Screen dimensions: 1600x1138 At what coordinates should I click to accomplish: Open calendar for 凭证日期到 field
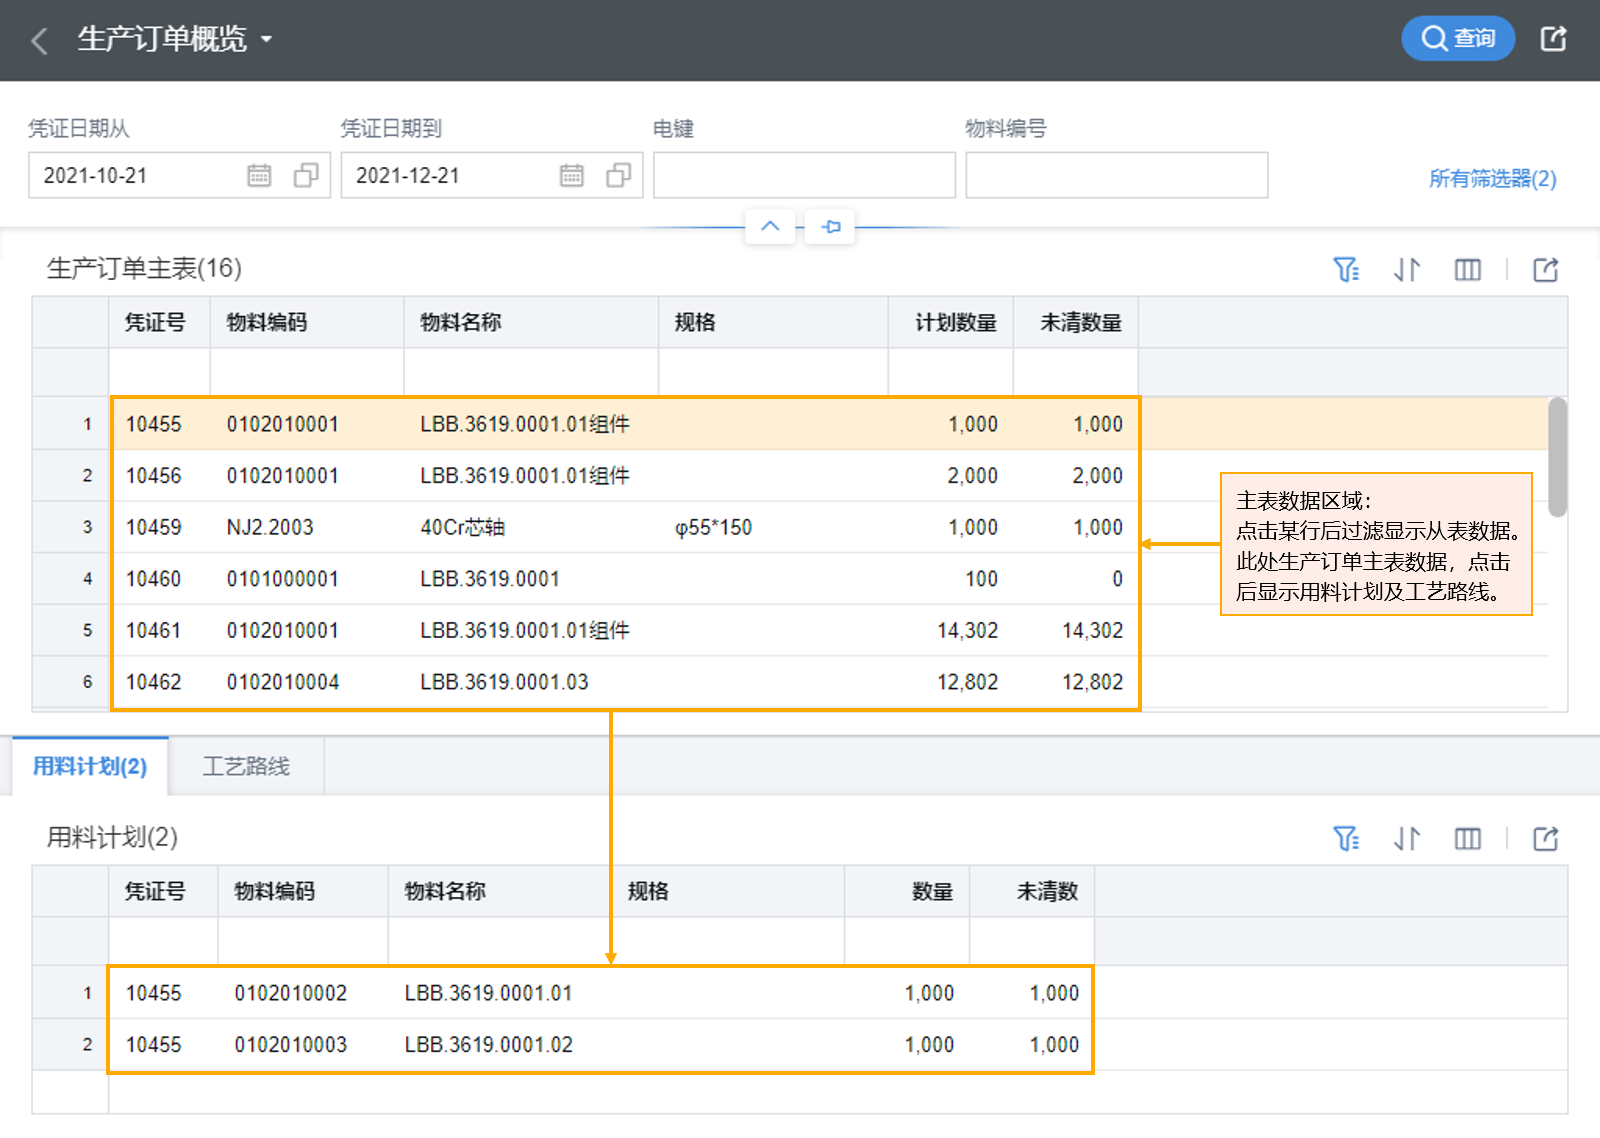tap(572, 175)
